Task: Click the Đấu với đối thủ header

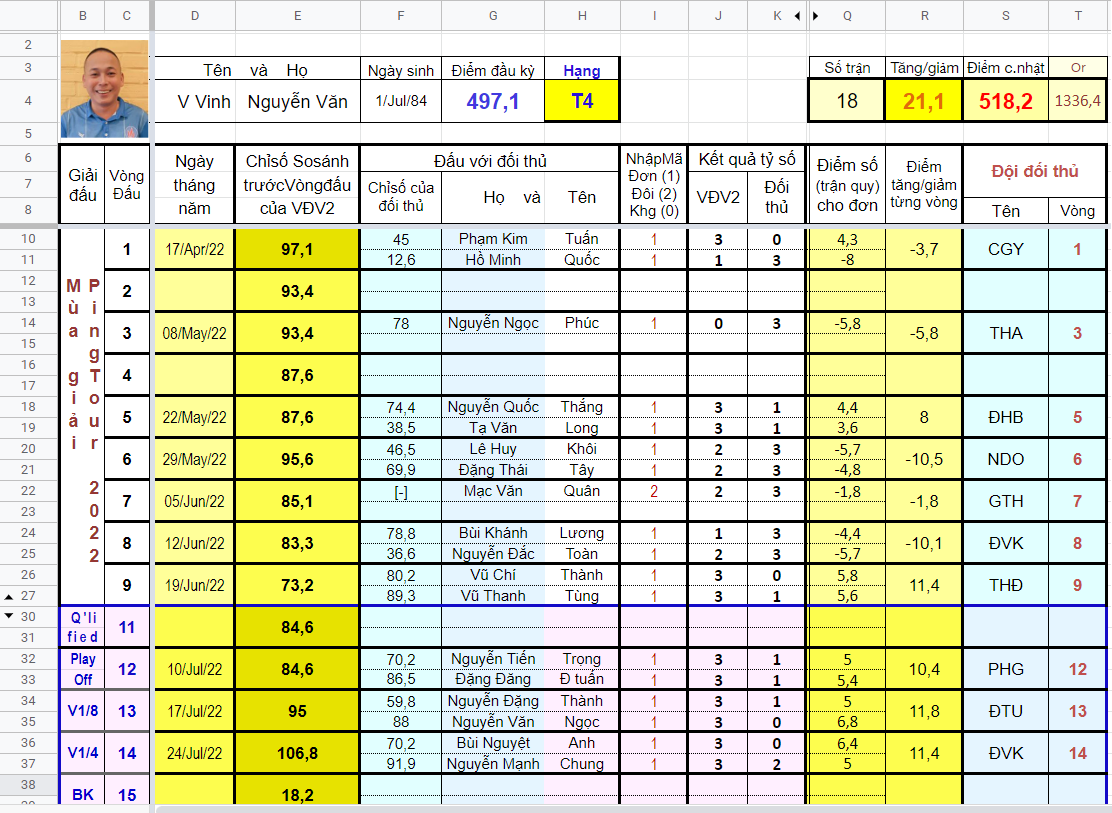Action: pos(490,161)
